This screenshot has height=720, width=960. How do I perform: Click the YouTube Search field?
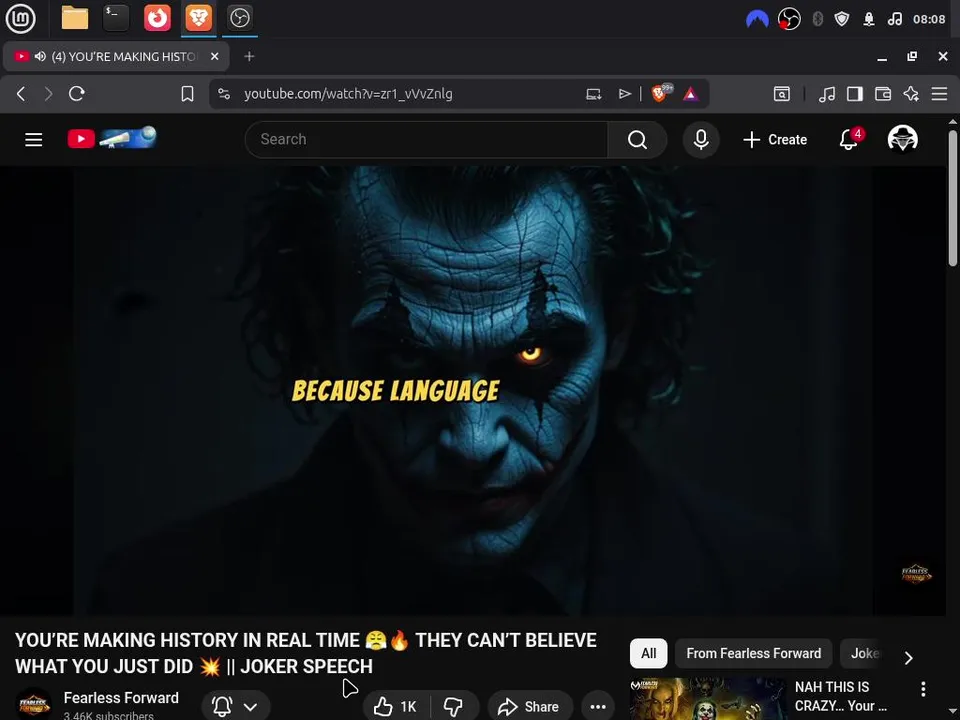[x=426, y=140]
